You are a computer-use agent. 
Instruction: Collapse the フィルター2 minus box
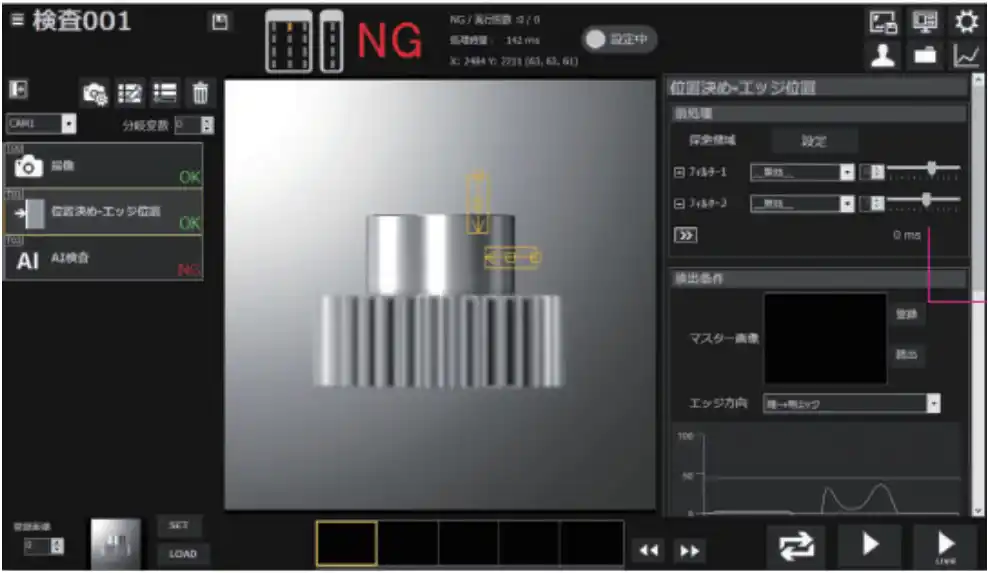[680, 204]
